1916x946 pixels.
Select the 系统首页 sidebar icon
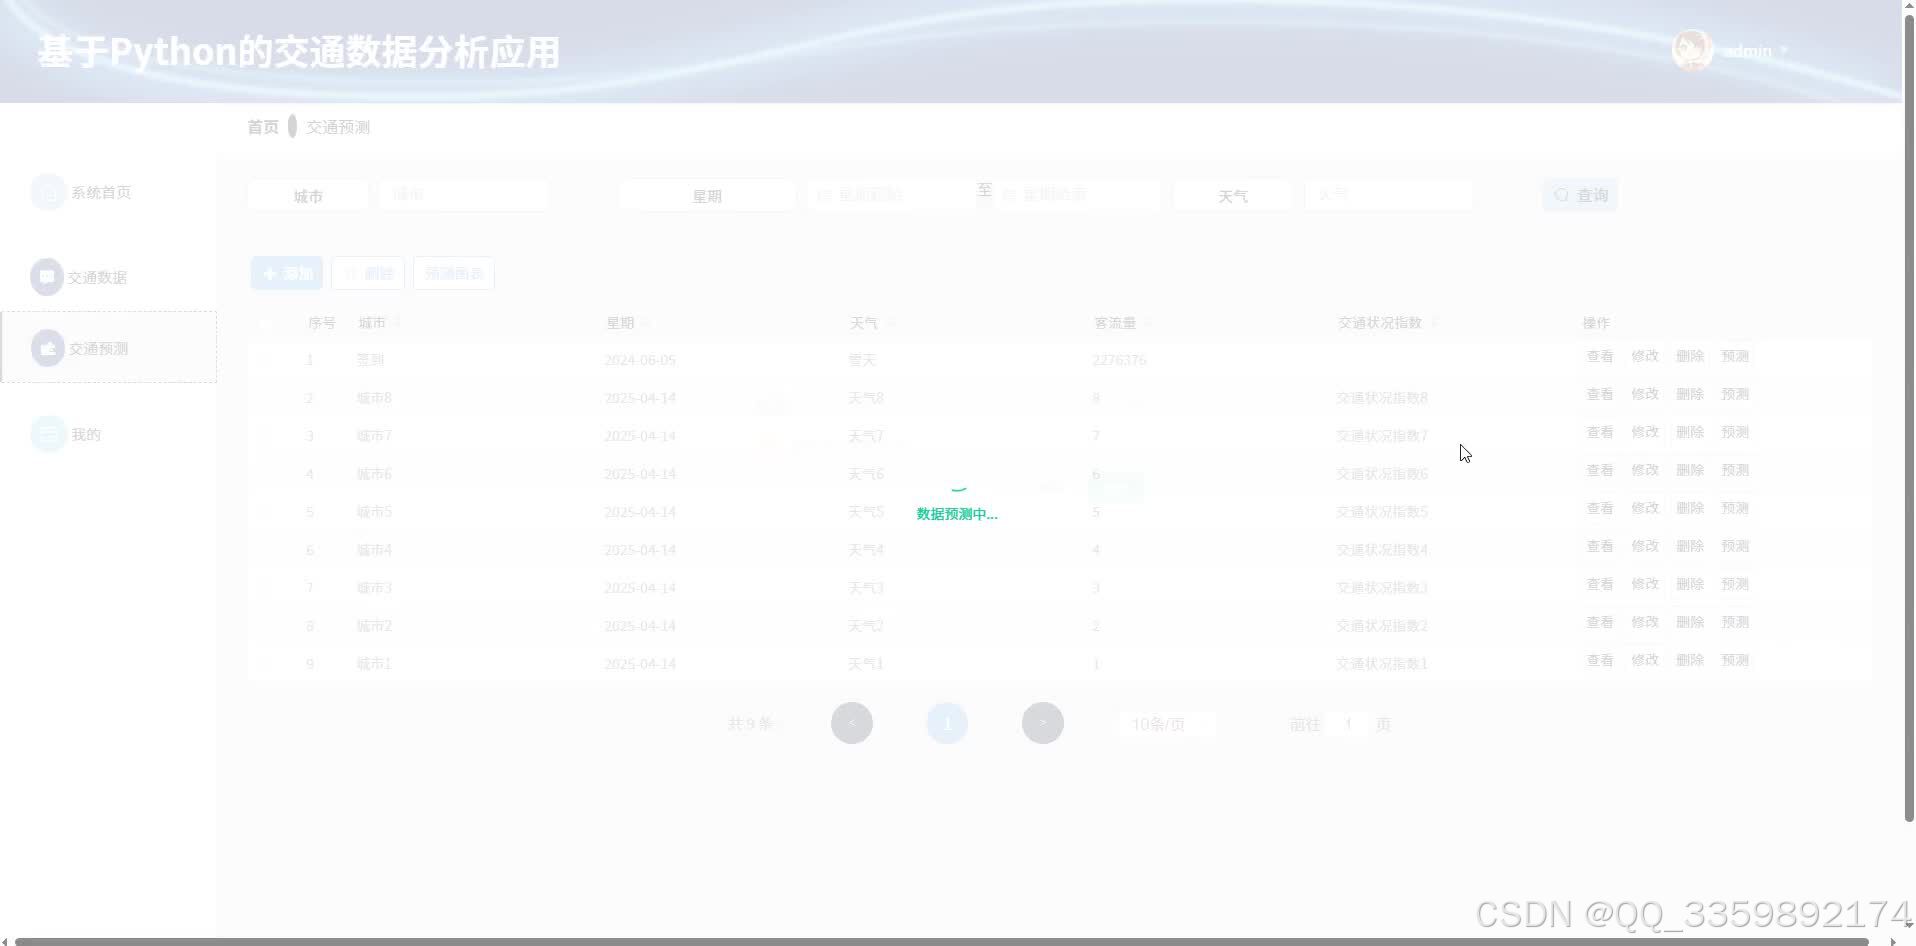click(47, 191)
